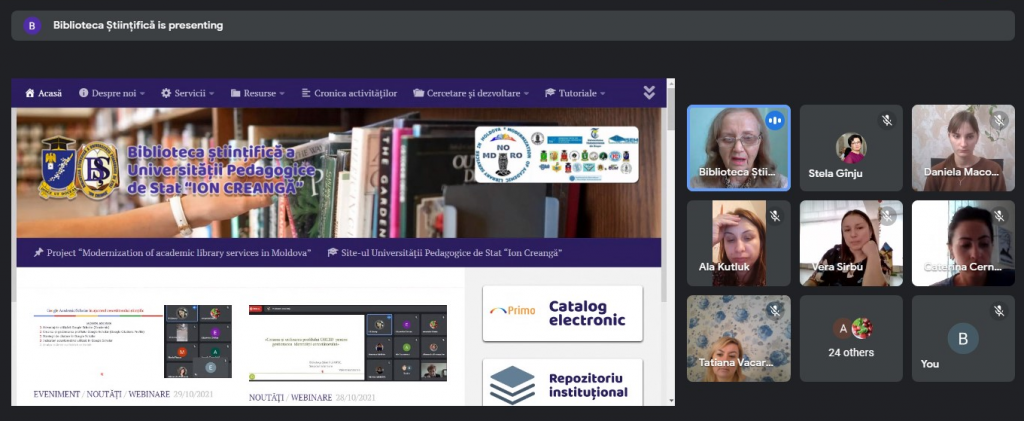This screenshot has height=421, width=1024.
Task: Click the gear icon beside Servicii
Action: 166,93
